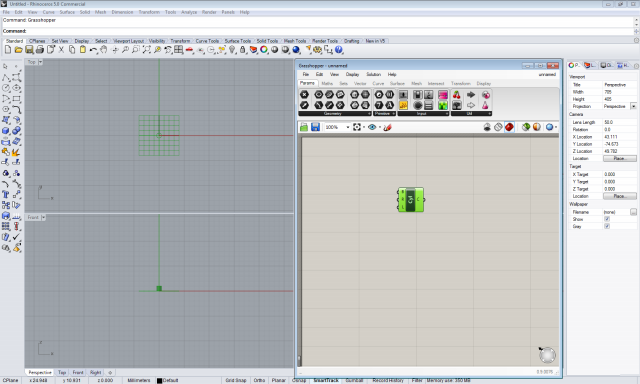Enable red shaded preview mode in Grasshopper
This screenshot has width=640, height=384.
point(509,127)
